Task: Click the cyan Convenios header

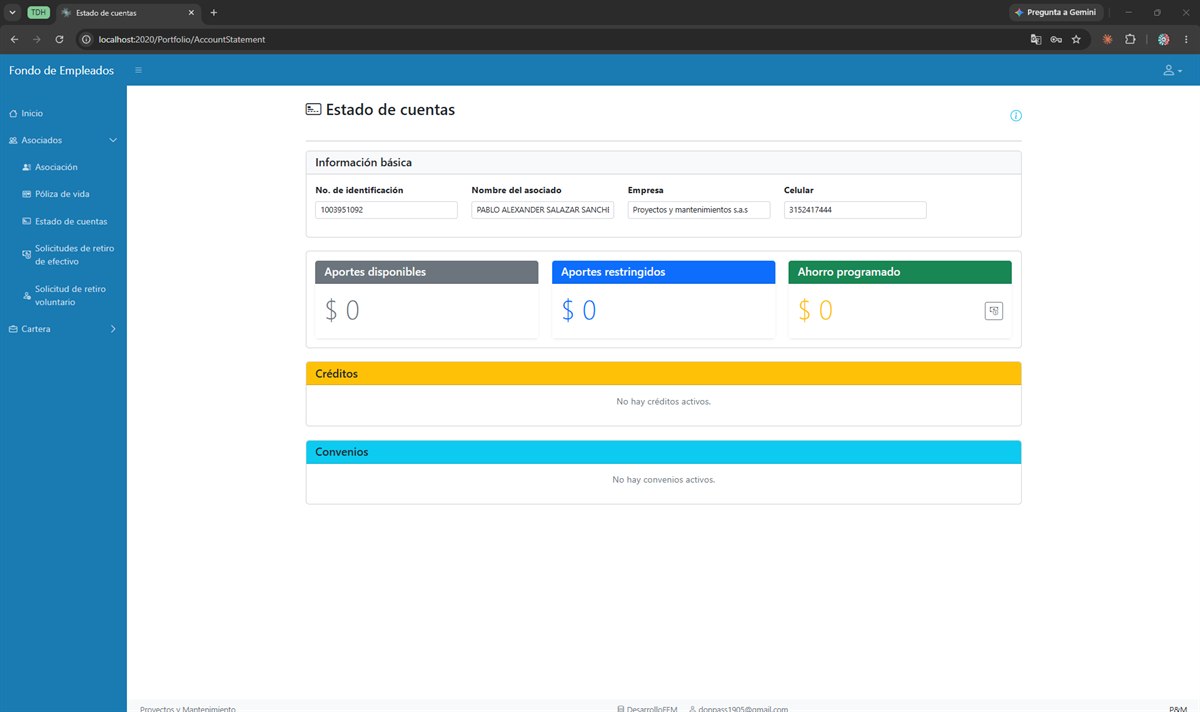Action: pyautogui.click(x=664, y=452)
